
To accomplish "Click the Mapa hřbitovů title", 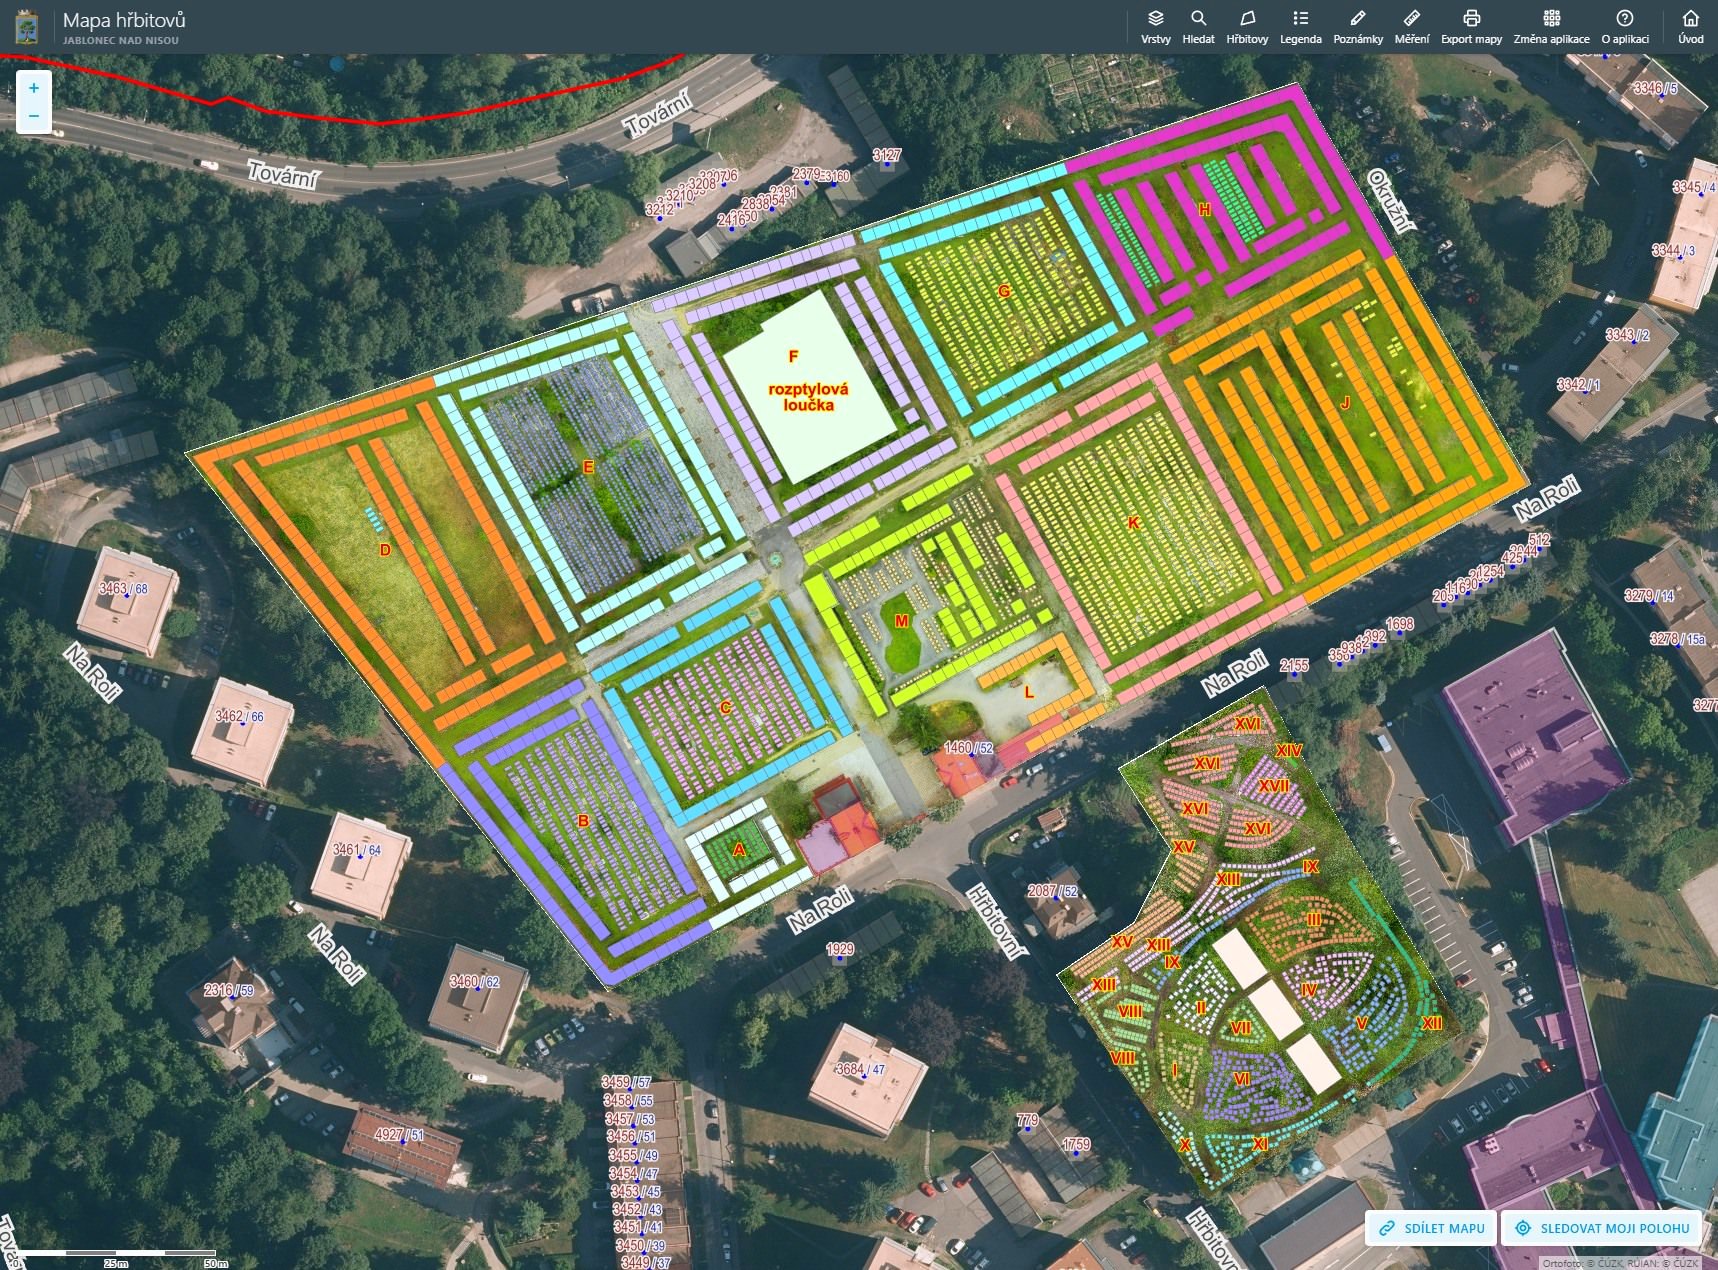I will click(124, 20).
